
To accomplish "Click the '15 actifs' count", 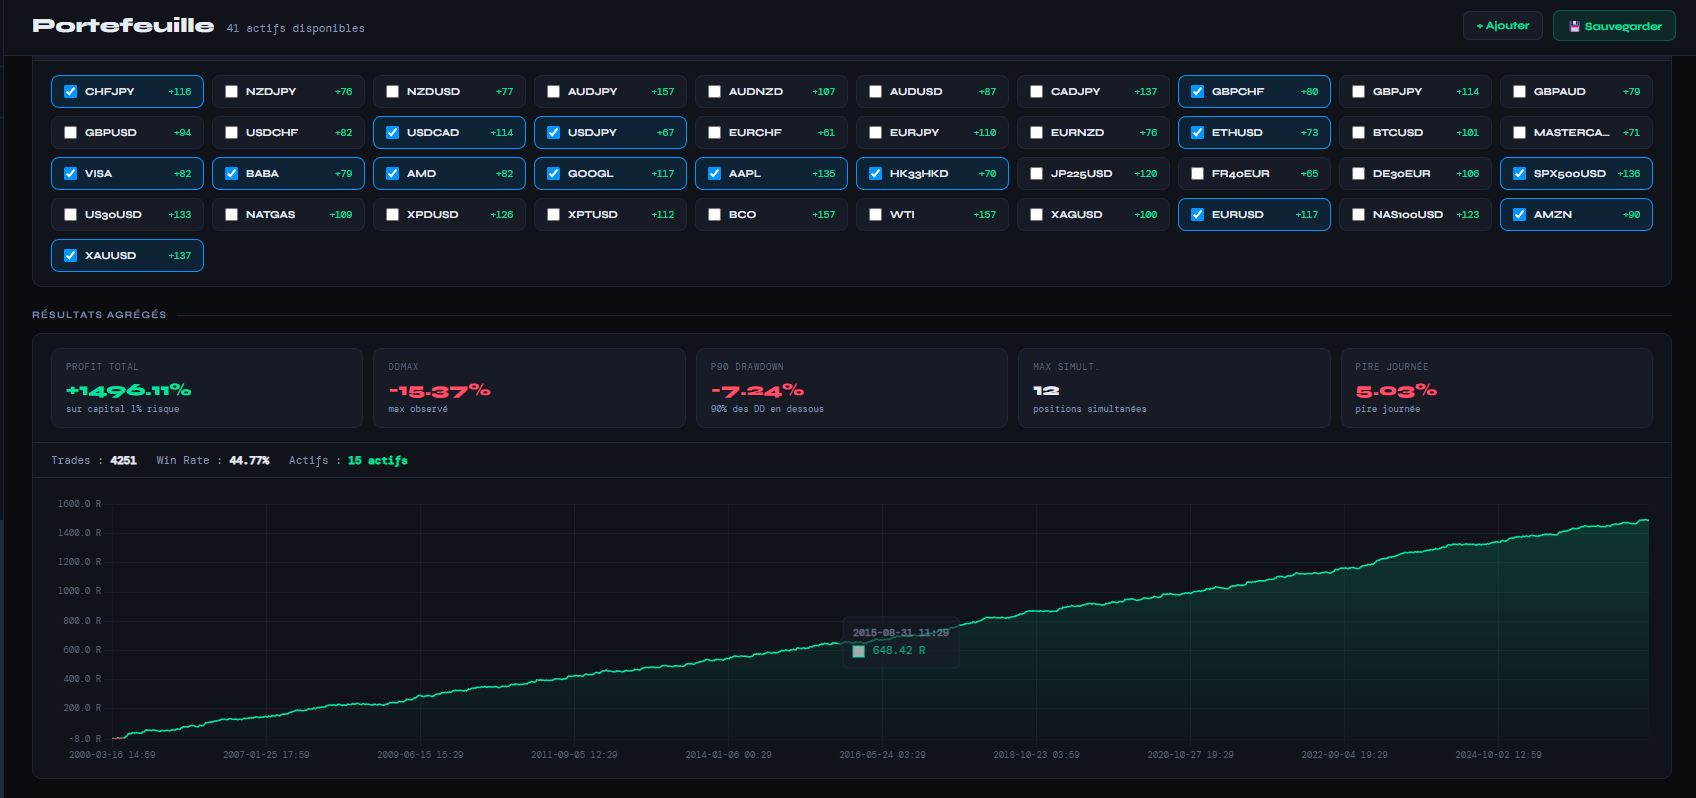I will point(378,461).
